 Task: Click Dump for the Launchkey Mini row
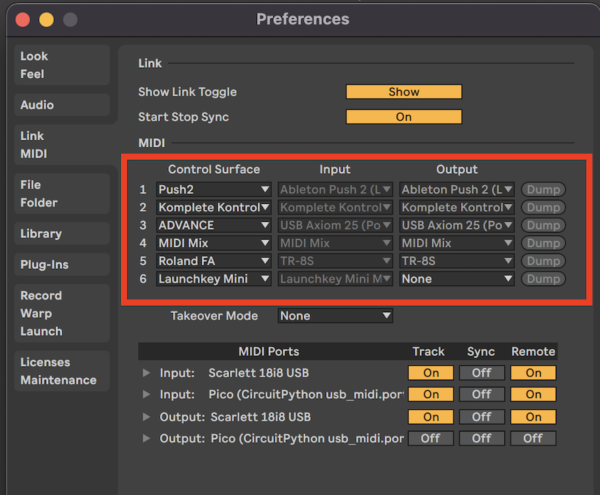[543, 279]
